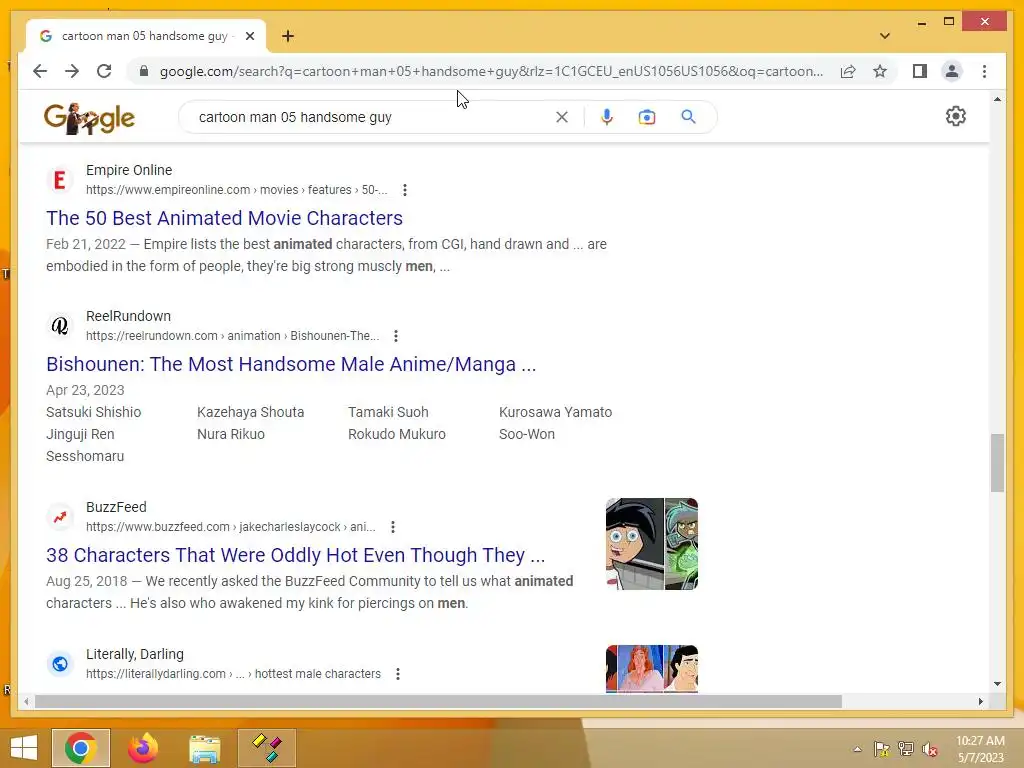Clear the search box text
The width and height of the screenshot is (1024, 768).
pyautogui.click(x=562, y=117)
